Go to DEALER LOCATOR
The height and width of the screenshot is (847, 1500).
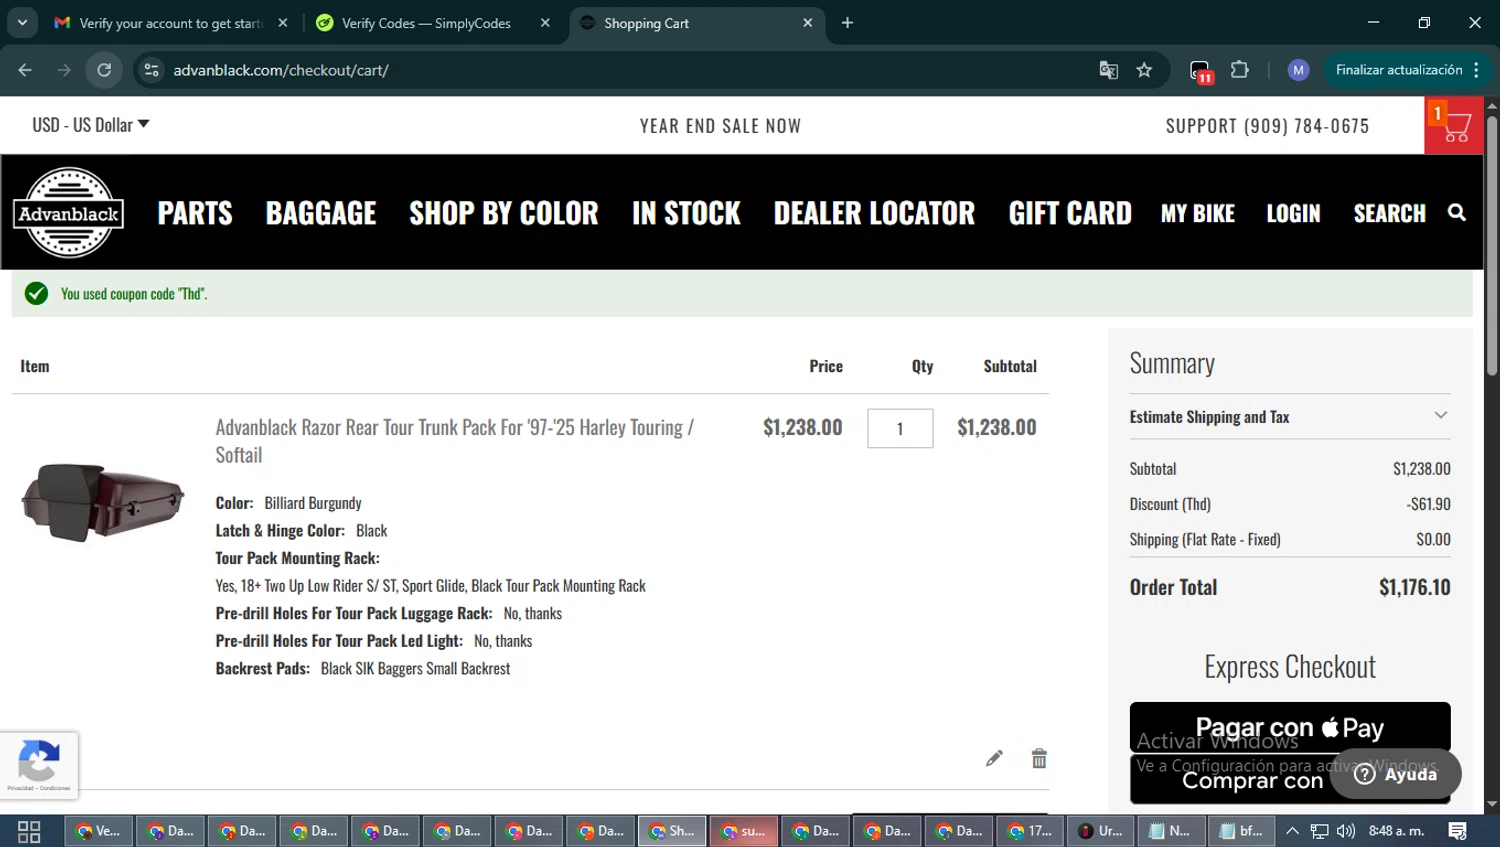(x=874, y=213)
